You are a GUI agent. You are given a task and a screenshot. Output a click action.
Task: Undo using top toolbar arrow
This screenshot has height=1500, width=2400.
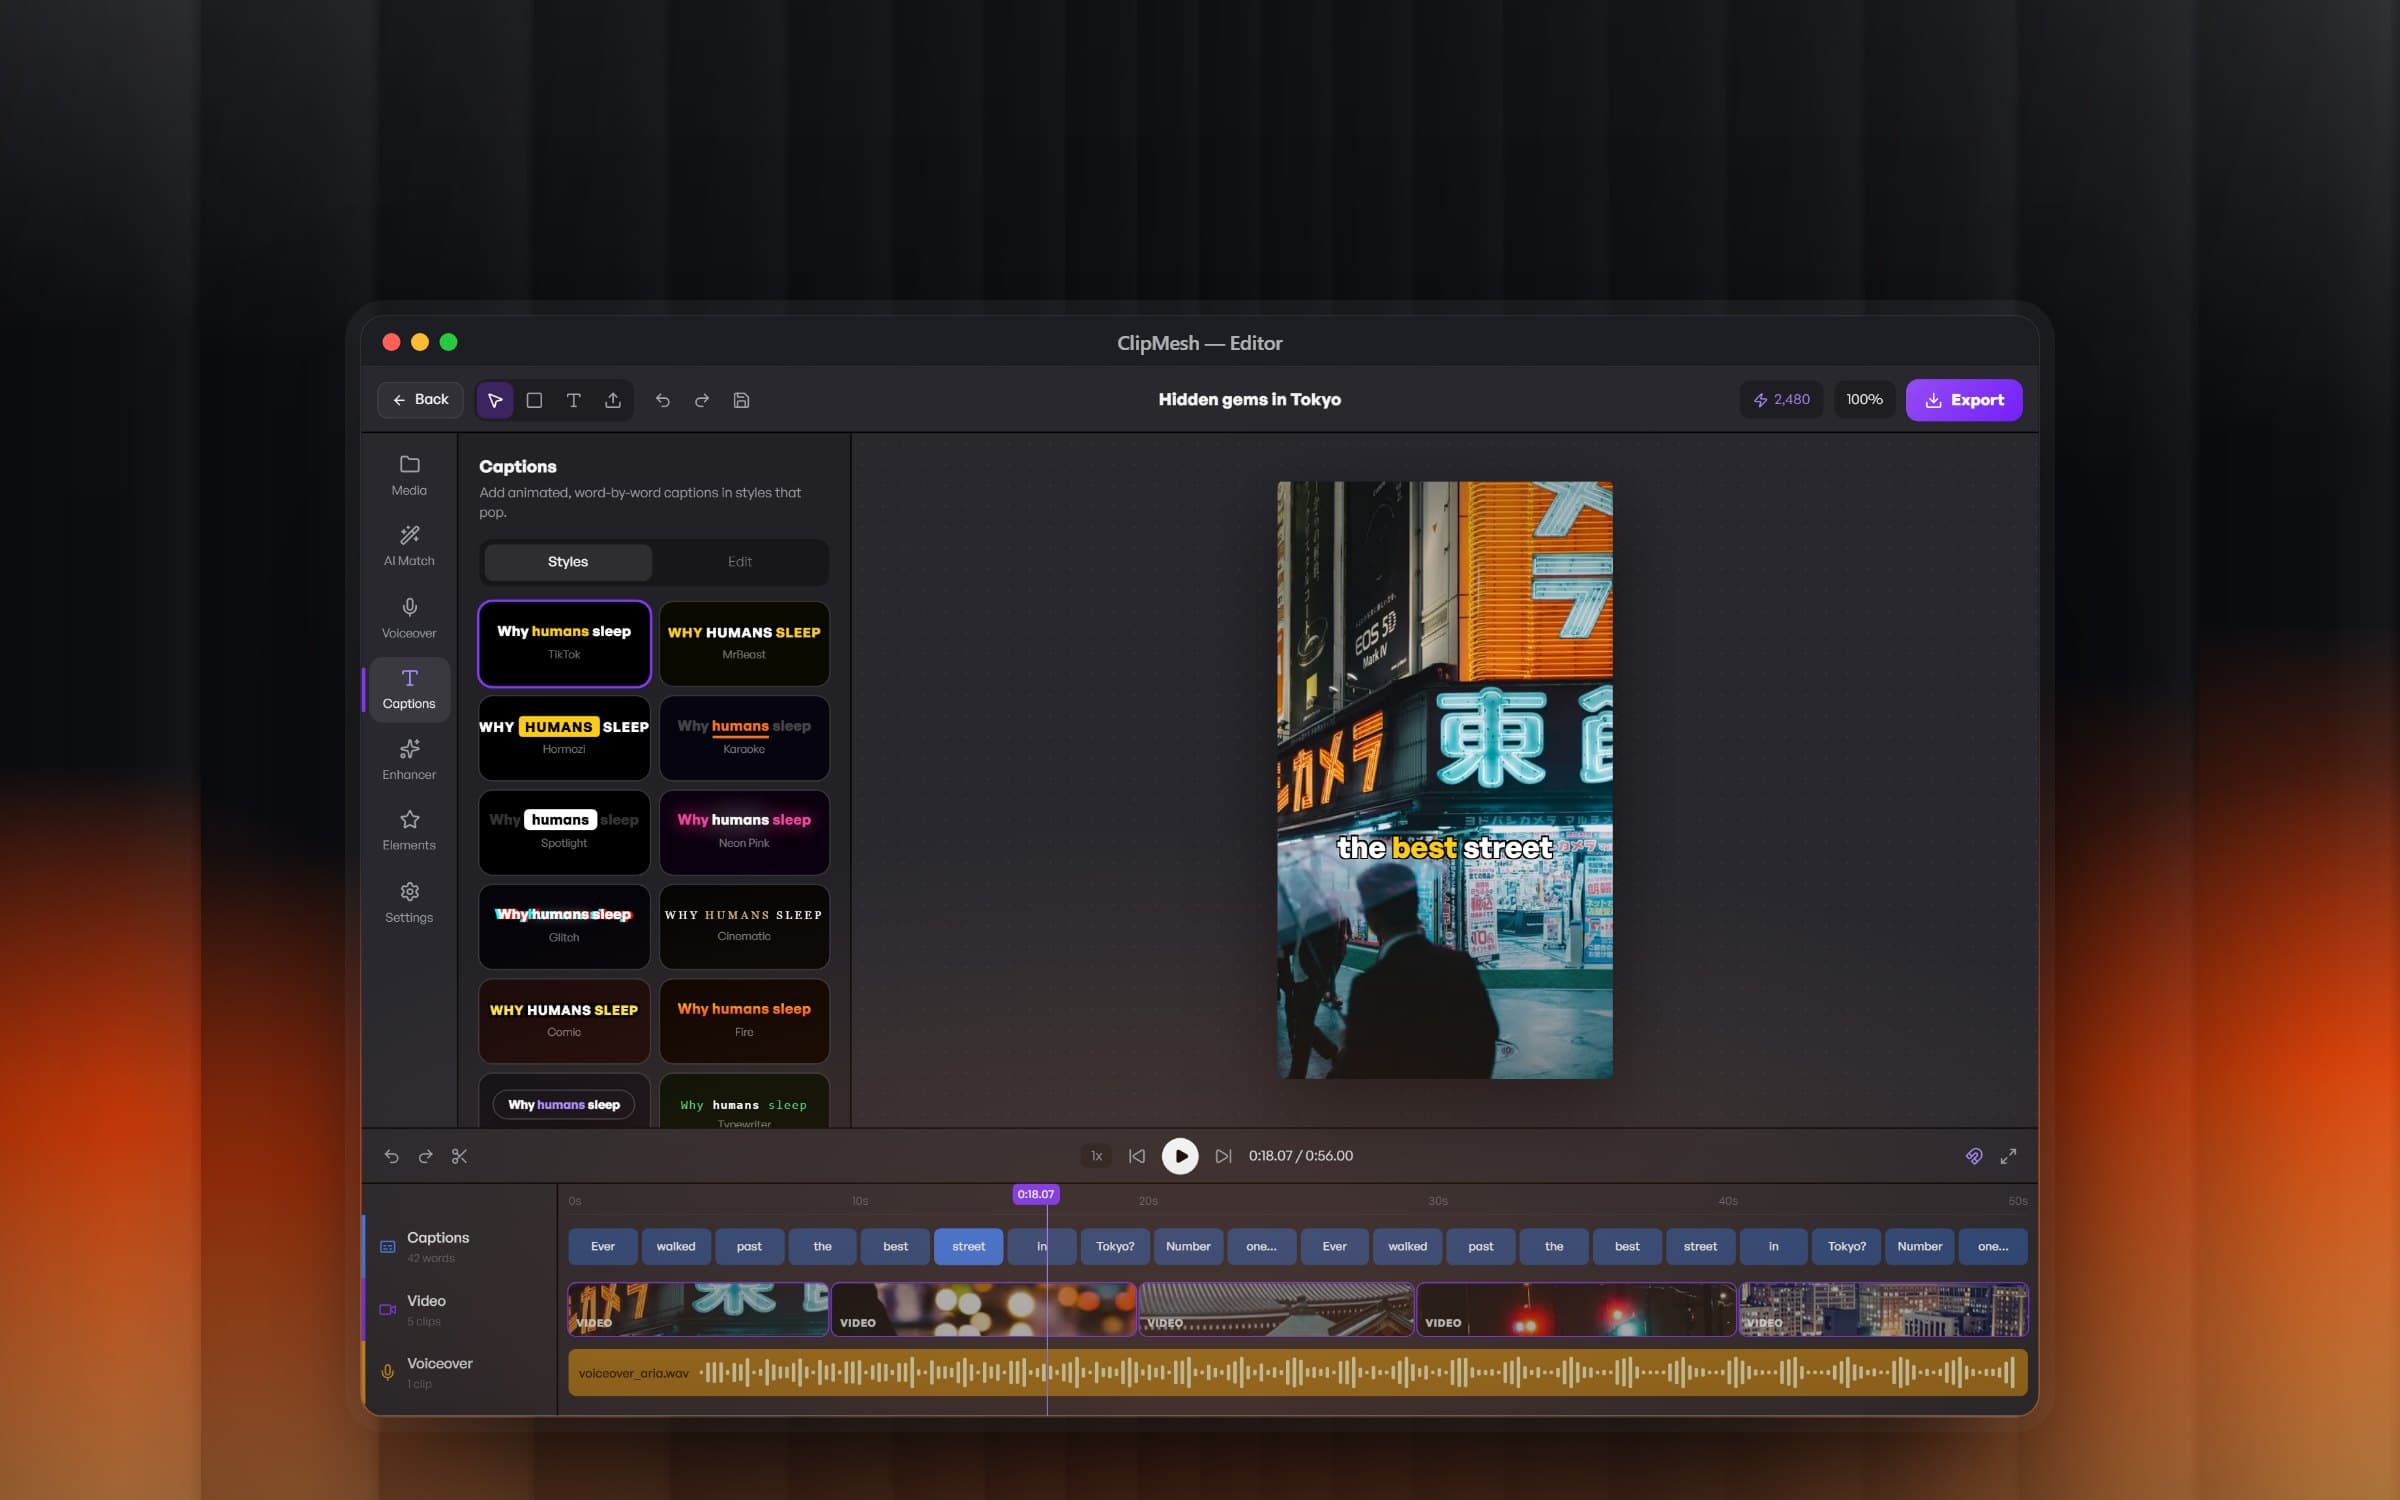(x=662, y=400)
